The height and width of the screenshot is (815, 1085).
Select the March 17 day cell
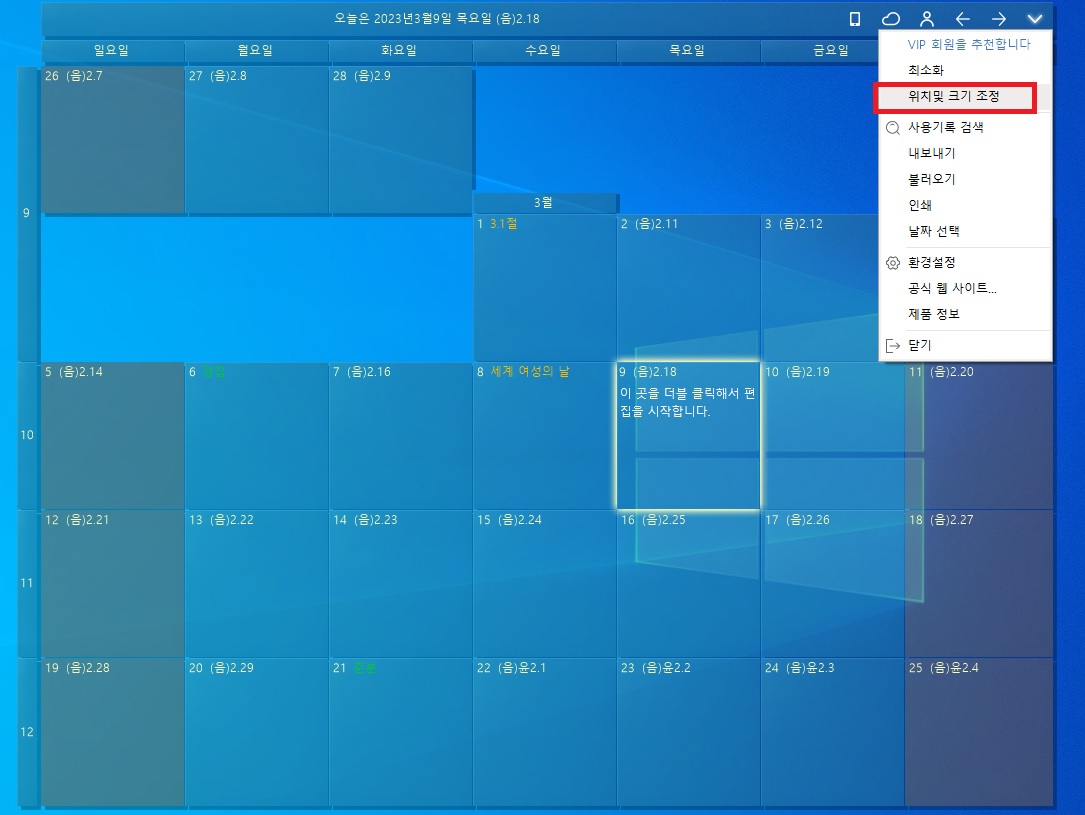tap(832, 584)
